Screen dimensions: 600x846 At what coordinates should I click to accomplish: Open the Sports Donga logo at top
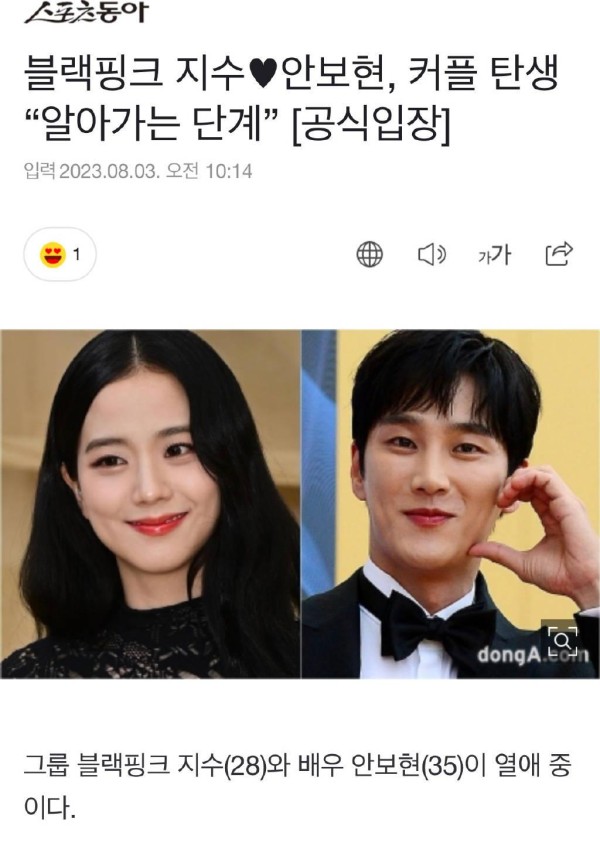(86, 13)
